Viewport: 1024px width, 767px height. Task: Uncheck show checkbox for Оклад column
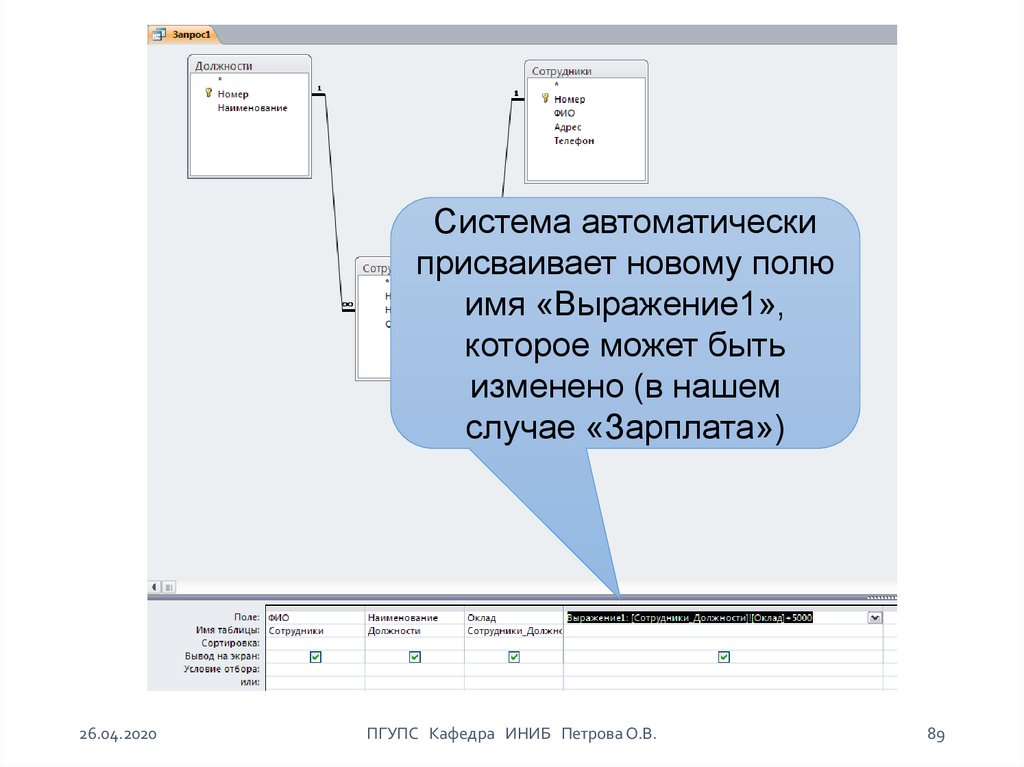(513, 657)
